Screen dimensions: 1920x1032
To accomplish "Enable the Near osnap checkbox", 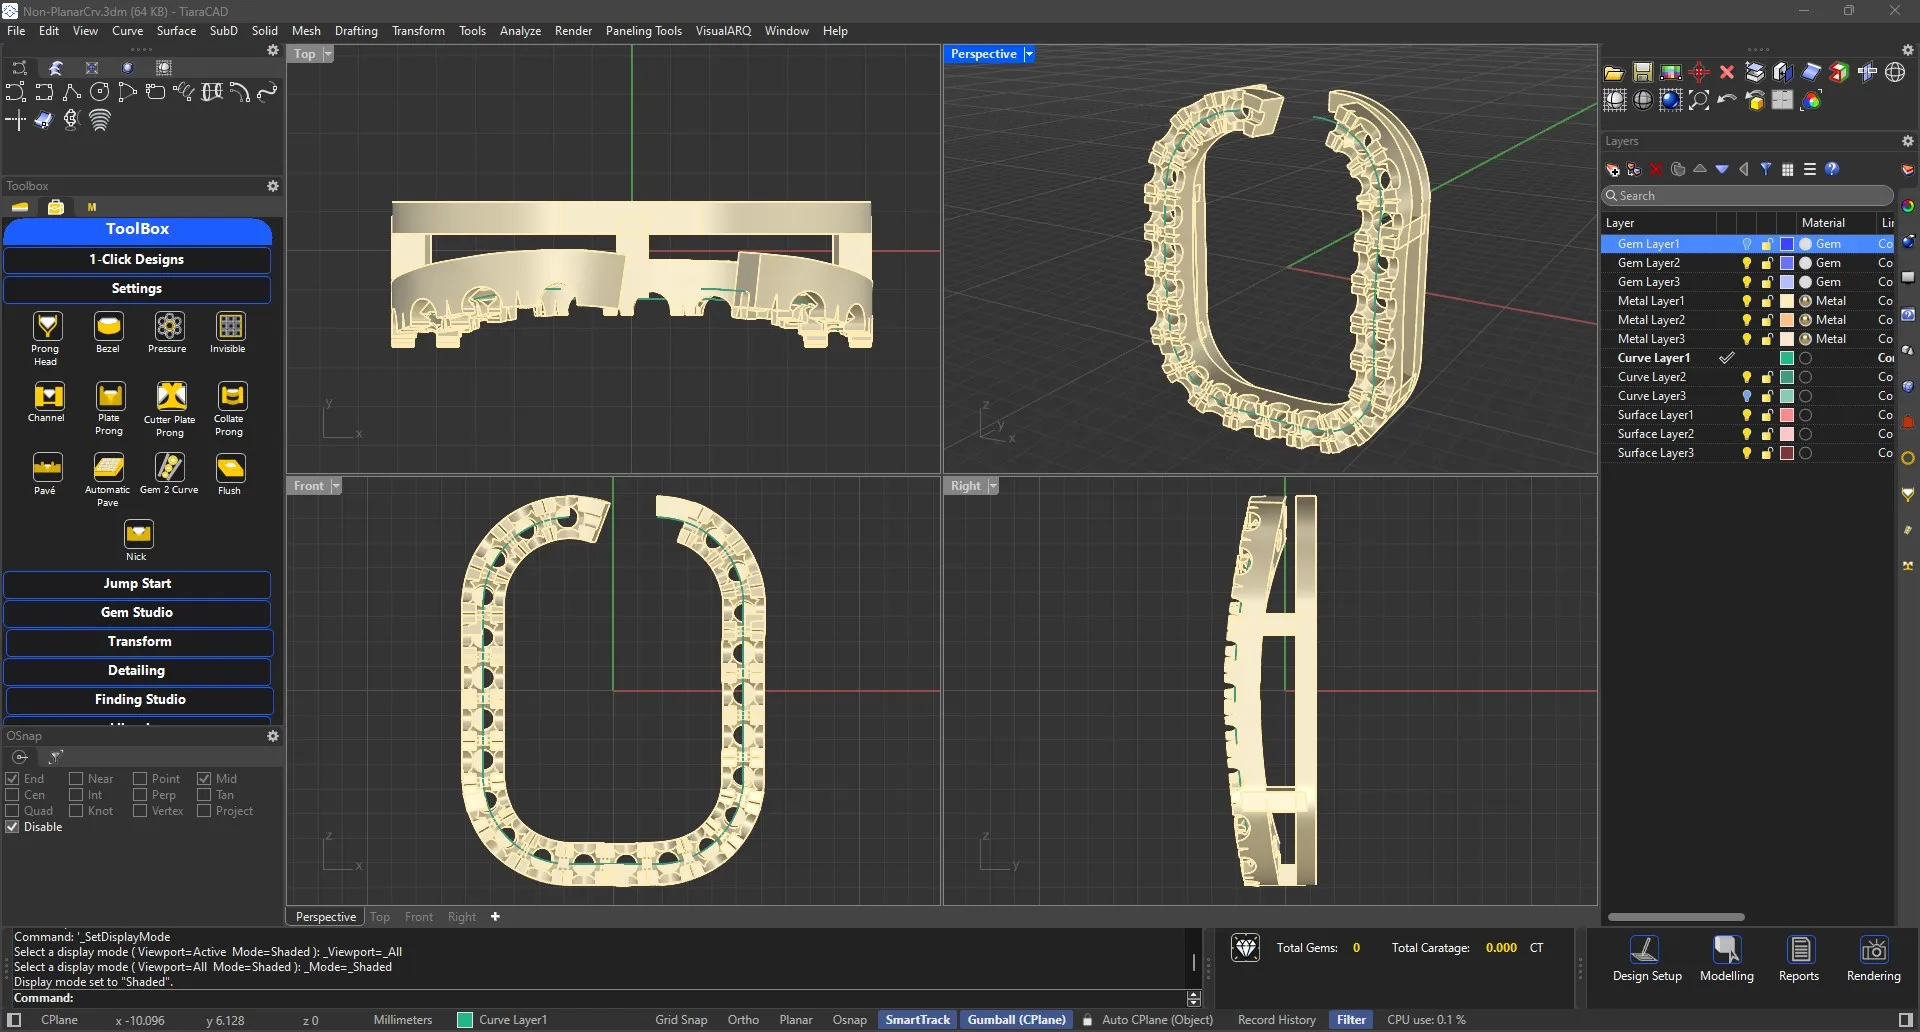I will [76, 779].
